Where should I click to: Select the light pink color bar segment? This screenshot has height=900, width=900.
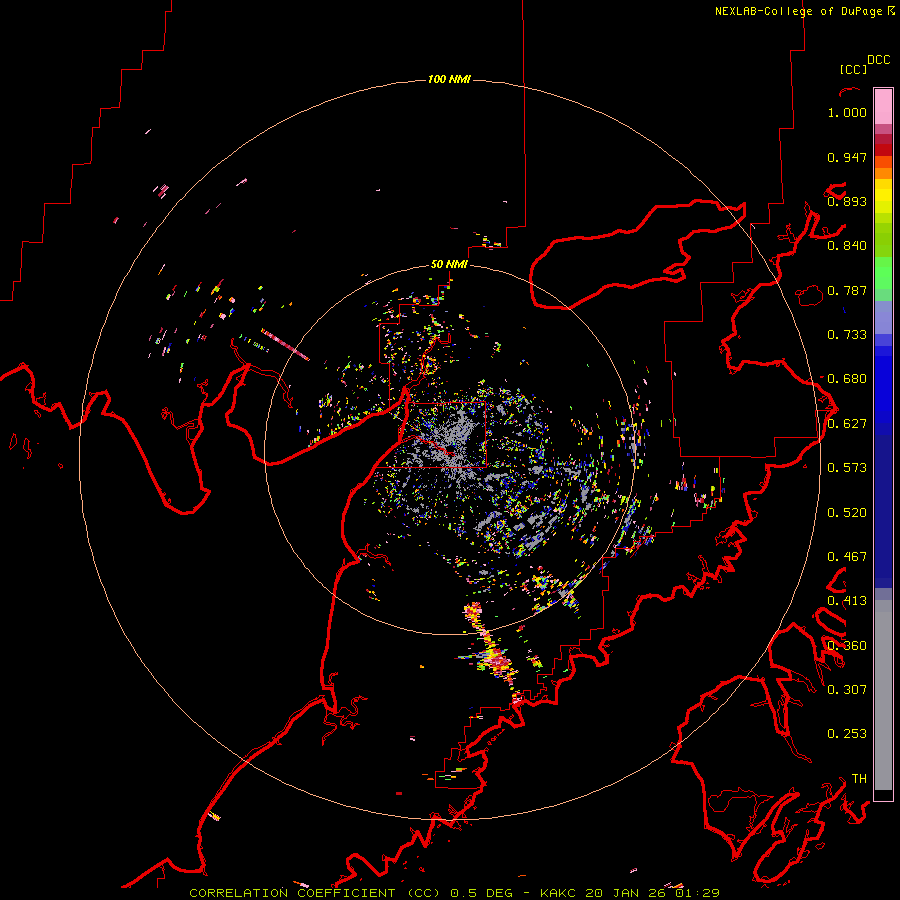click(x=883, y=107)
